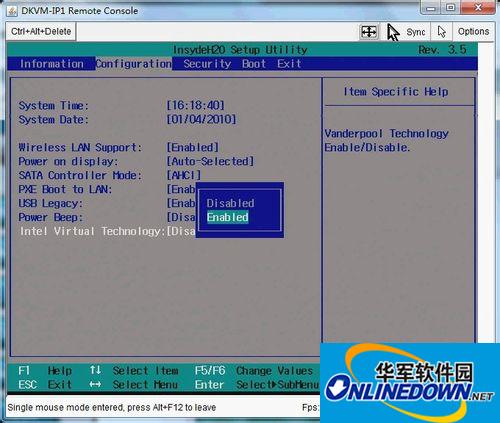Choose Enabled in the popup list
Image resolution: width=500 pixels, height=423 pixels.
pos(228,217)
